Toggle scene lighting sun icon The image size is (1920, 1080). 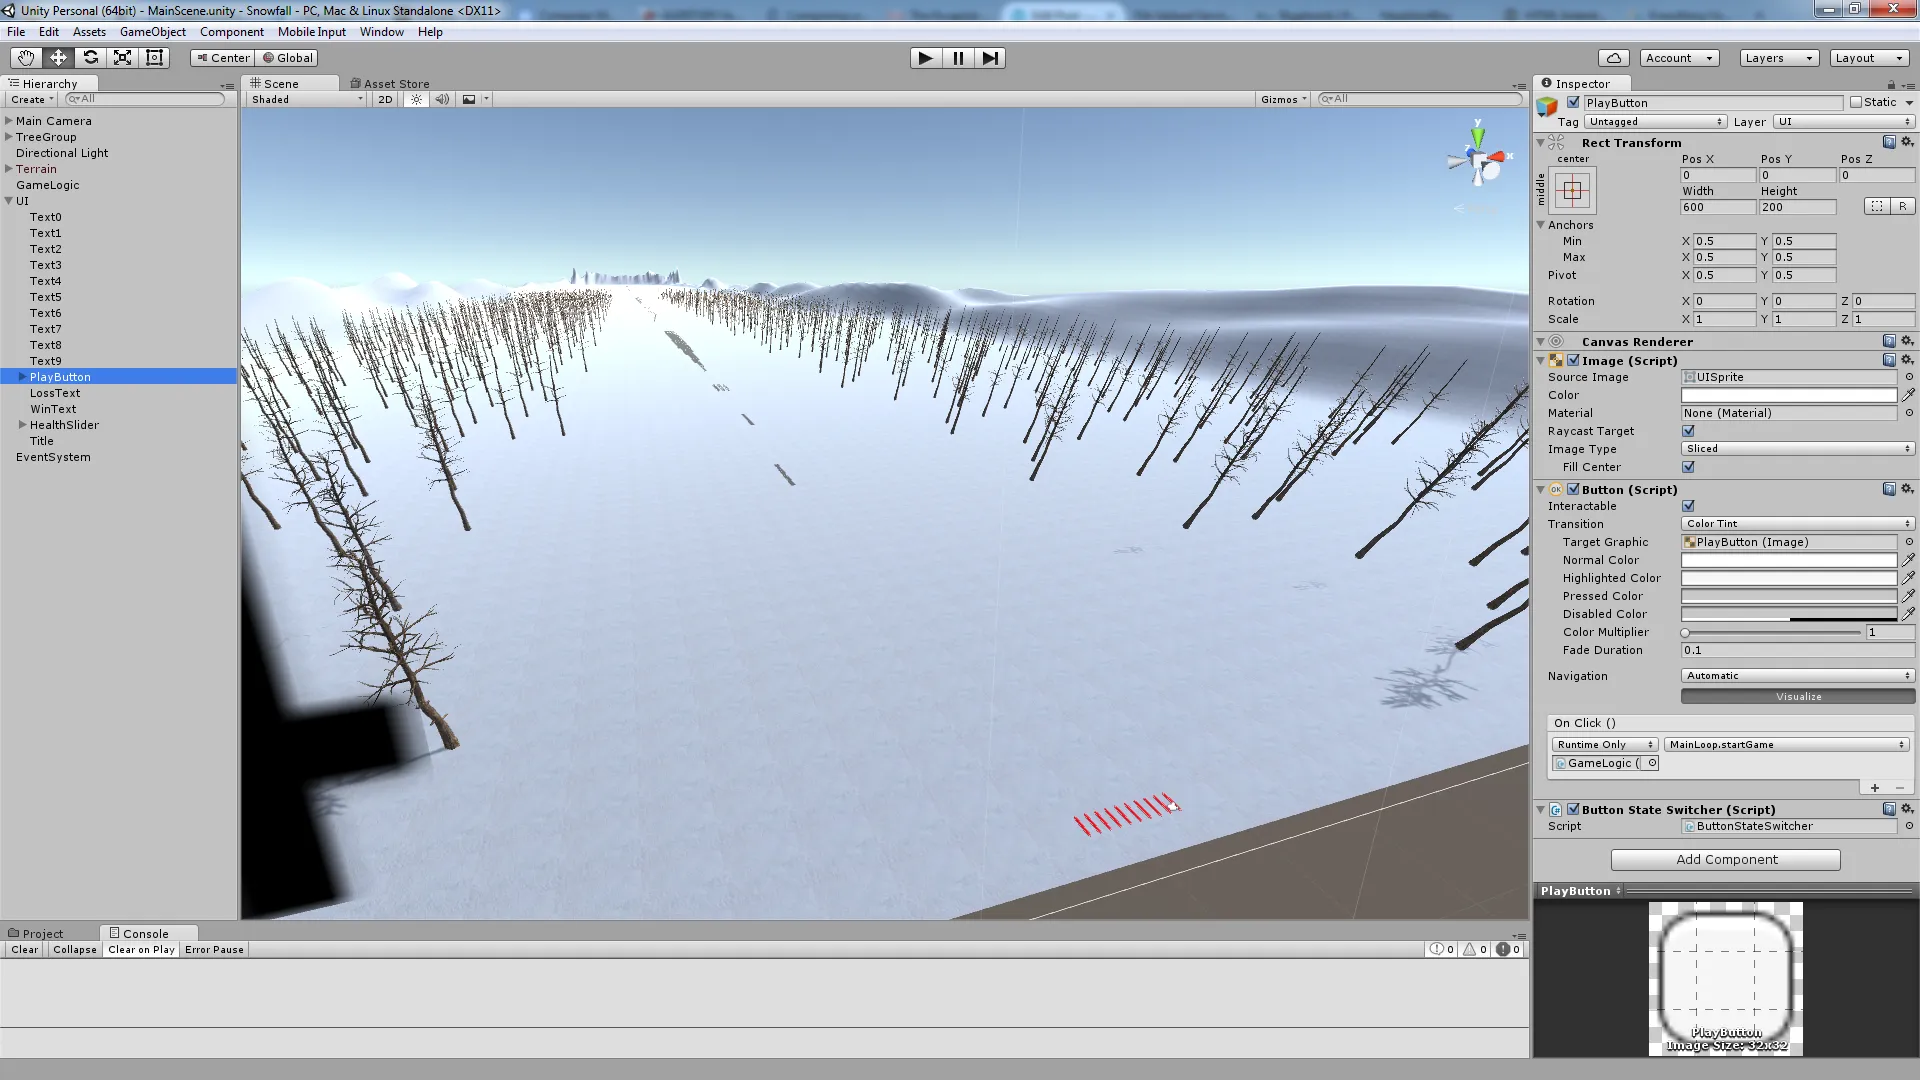pos(416,99)
